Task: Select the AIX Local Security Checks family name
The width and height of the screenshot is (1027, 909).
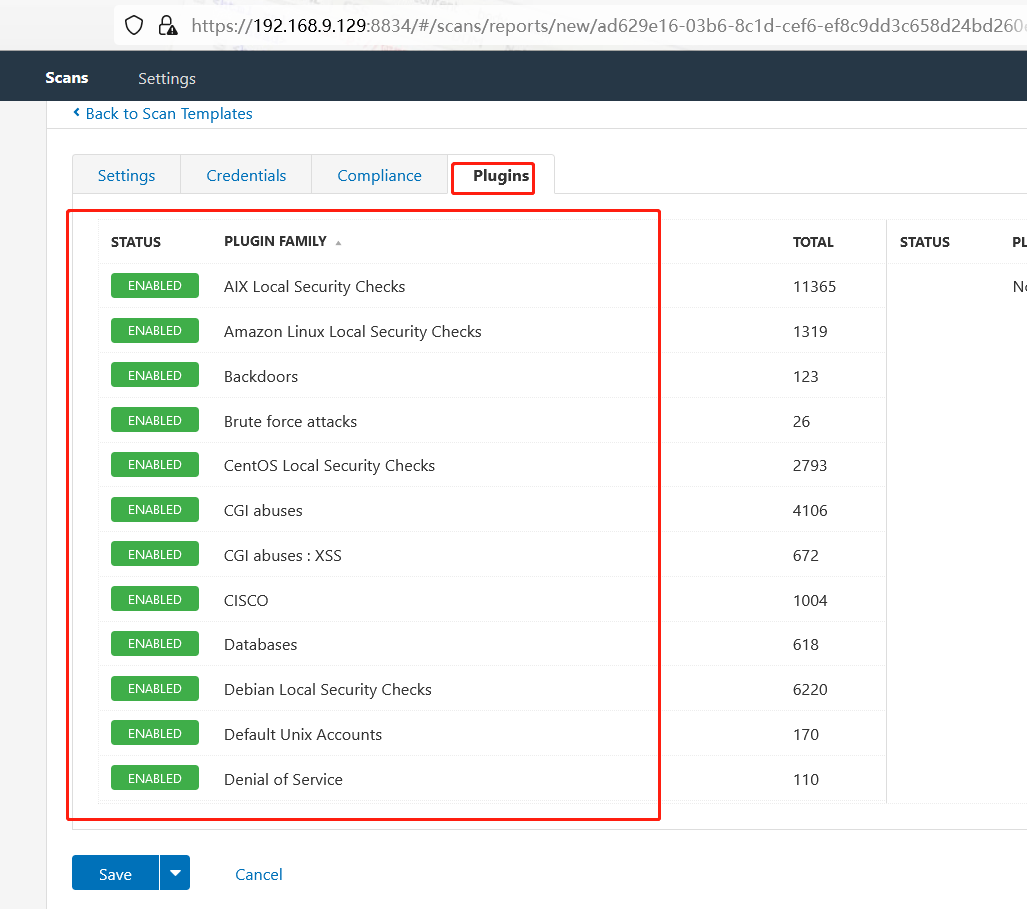Action: [314, 287]
